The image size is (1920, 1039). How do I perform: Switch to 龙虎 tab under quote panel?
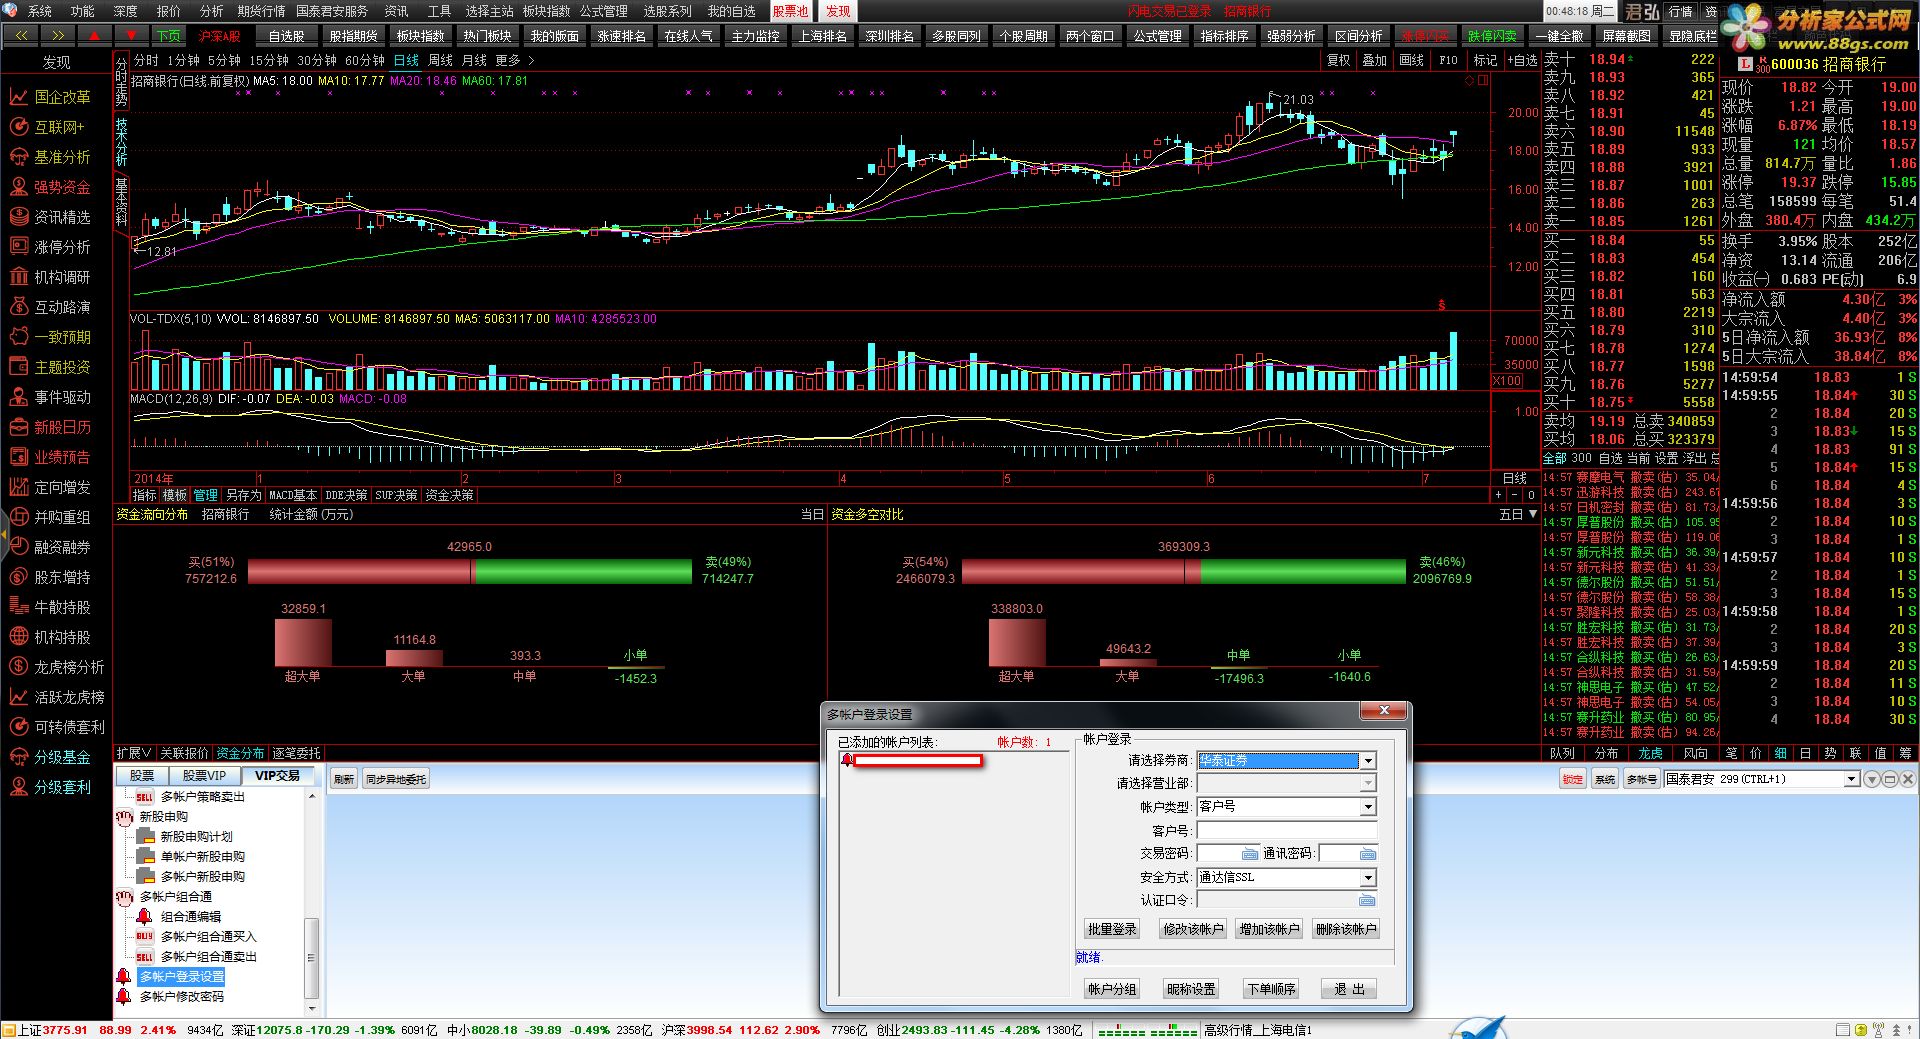point(1650,753)
